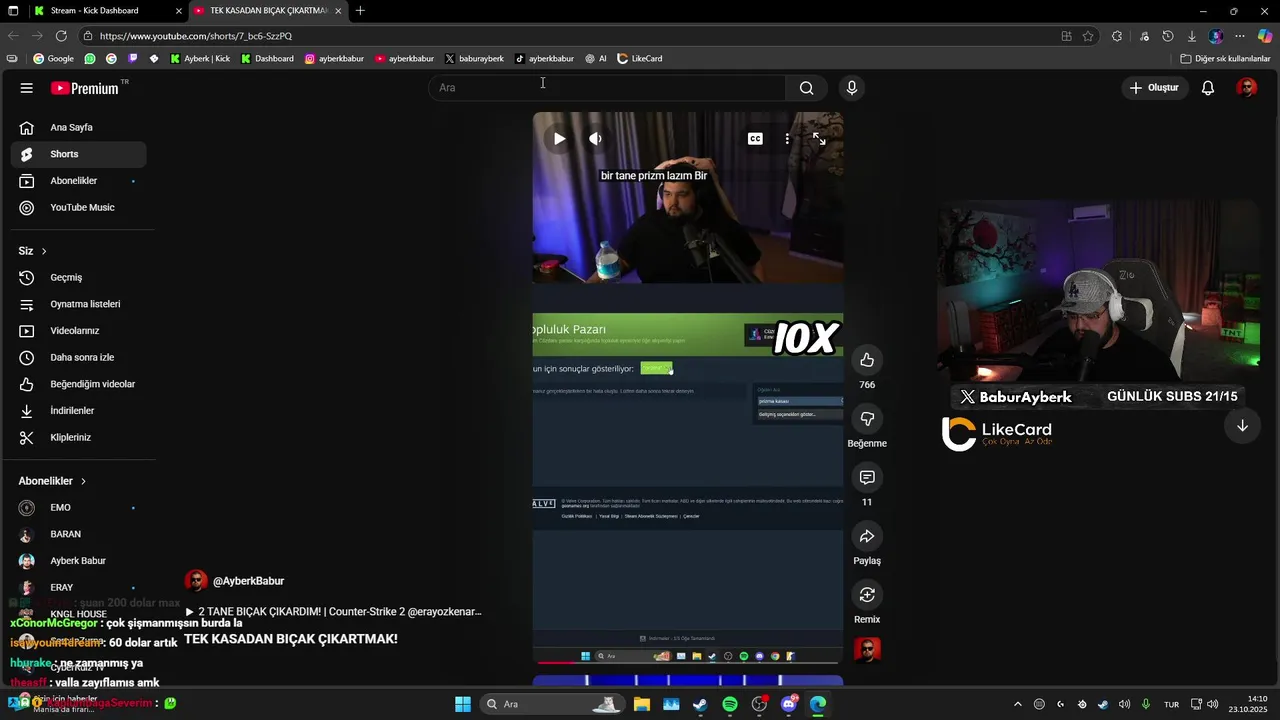Viewport: 1280px width, 720px height.
Task: Share the Short with Paylaş
Action: [x=867, y=537]
